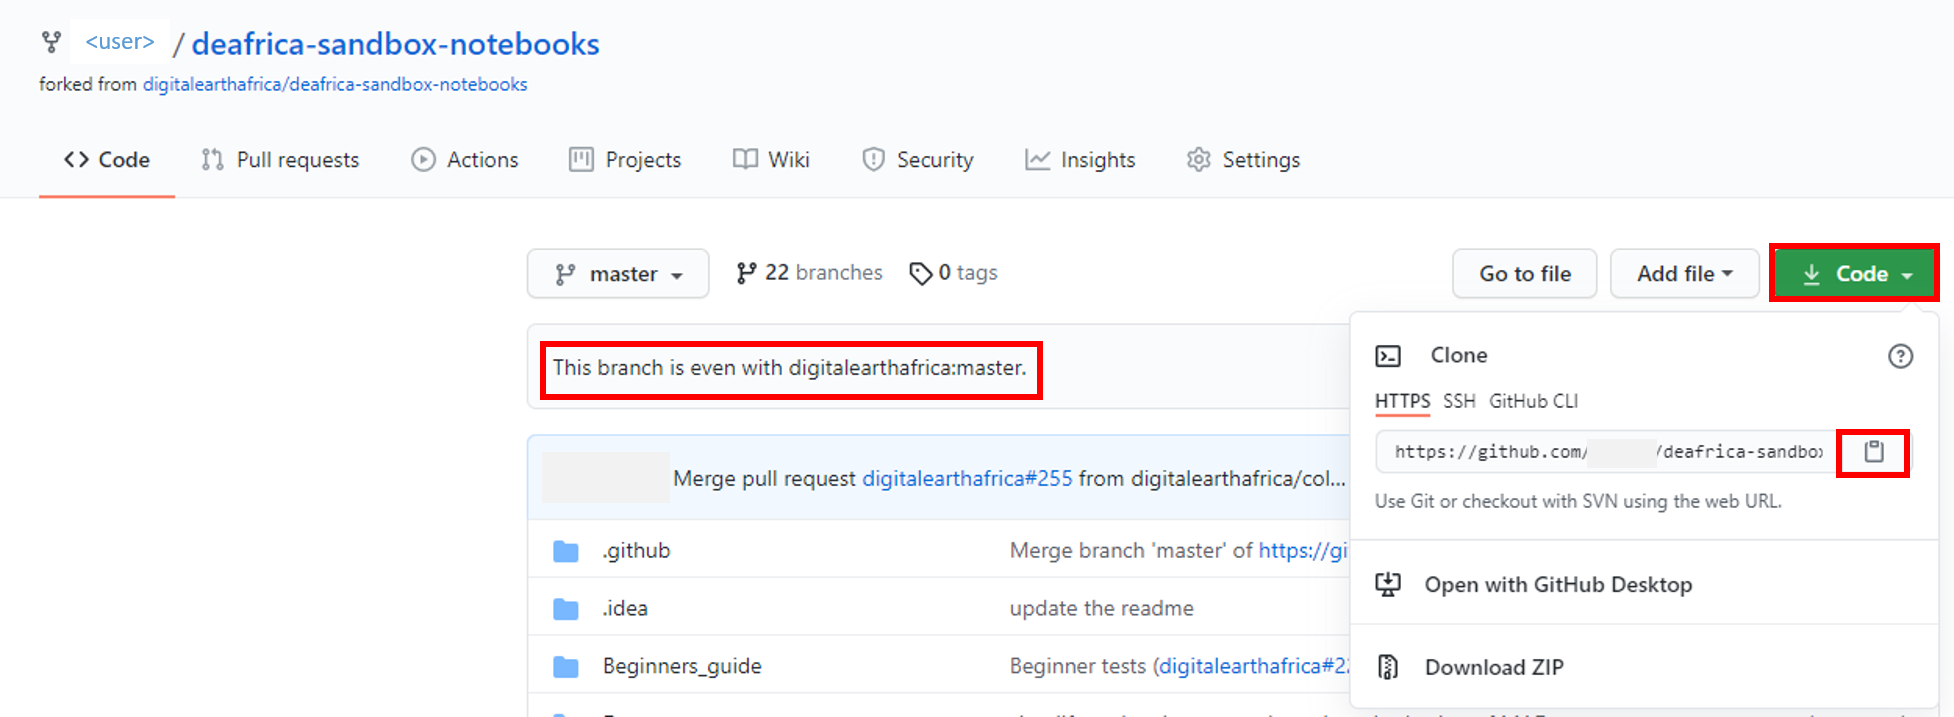Viewport: 1954px width, 717px height.
Task: Toggle the green Code dropdown button
Action: click(x=1855, y=274)
